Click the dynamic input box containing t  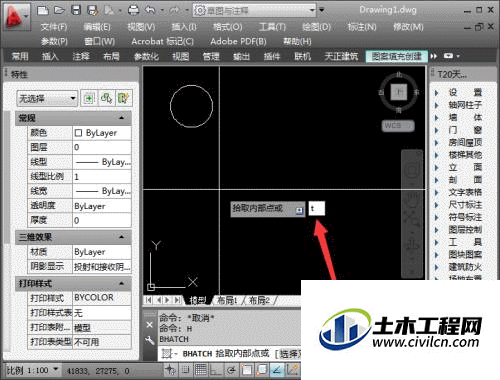click(x=316, y=209)
